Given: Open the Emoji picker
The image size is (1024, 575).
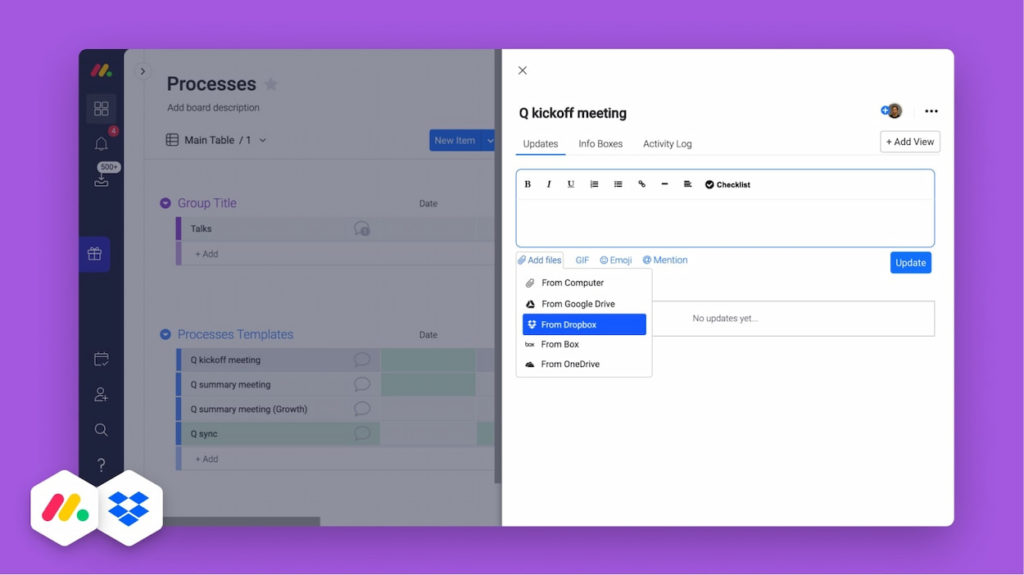Looking at the screenshot, I should tap(616, 260).
